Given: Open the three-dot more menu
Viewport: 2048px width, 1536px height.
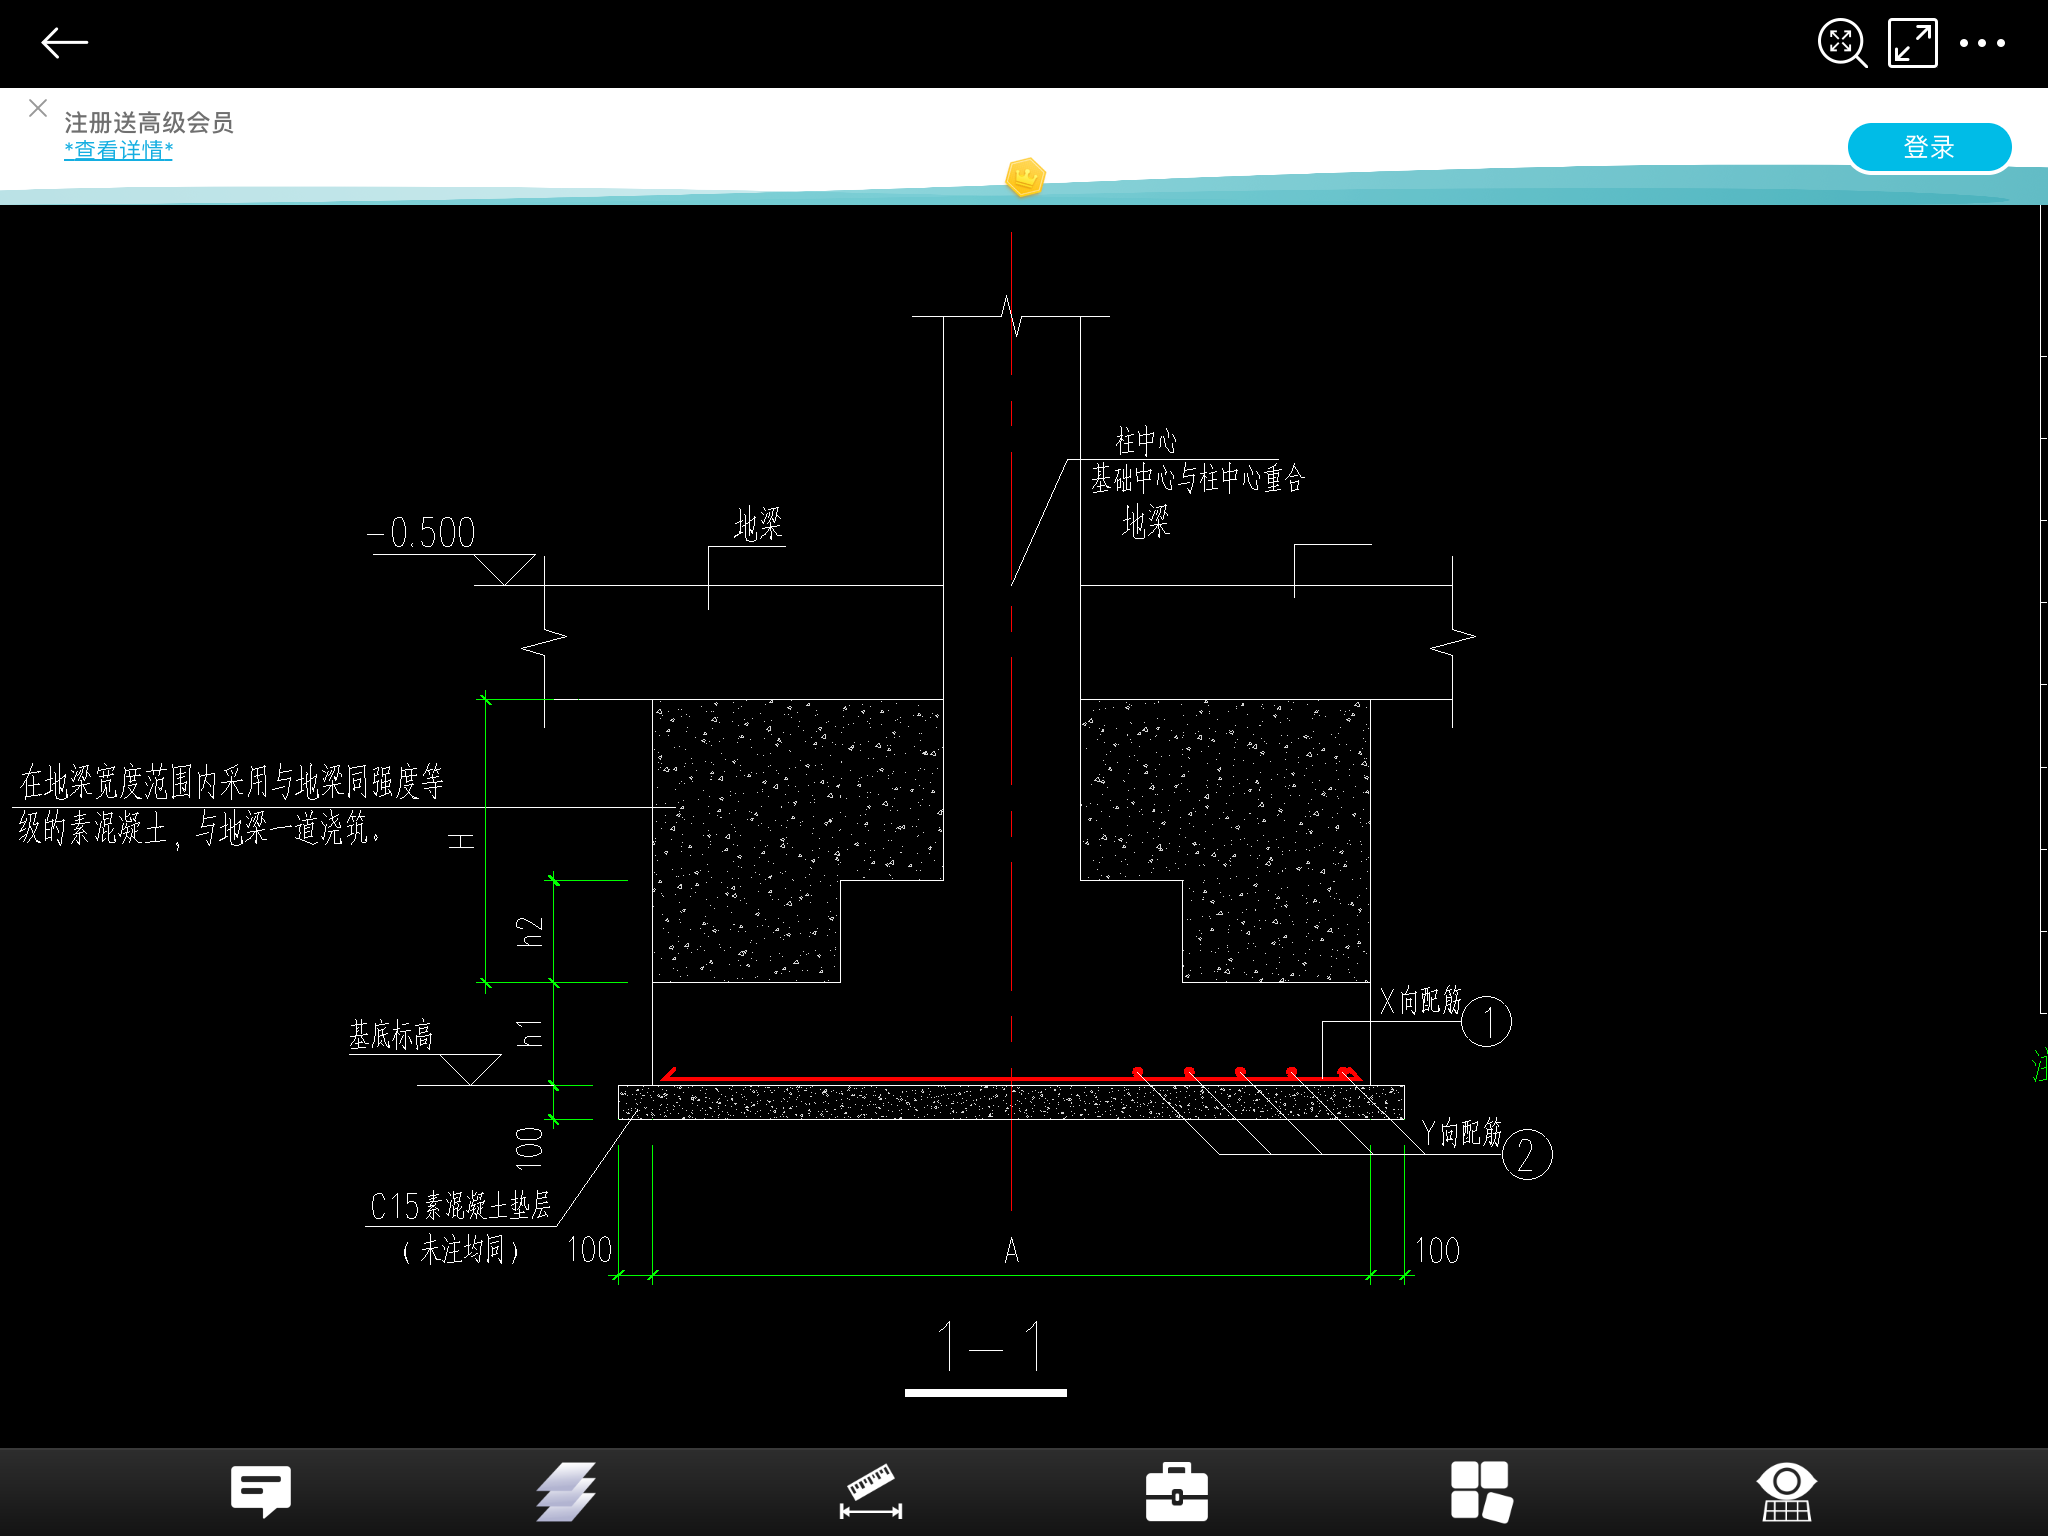Looking at the screenshot, I should point(1982,43).
